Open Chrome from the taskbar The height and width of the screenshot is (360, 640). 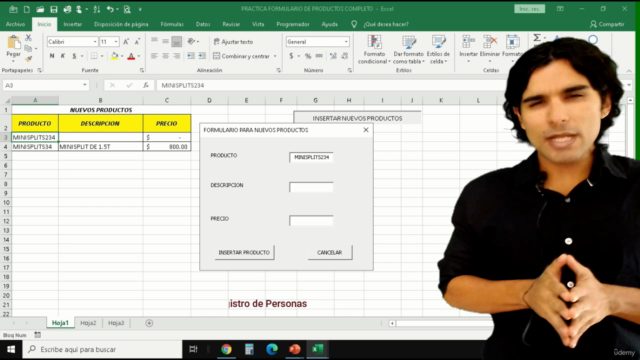226,349
